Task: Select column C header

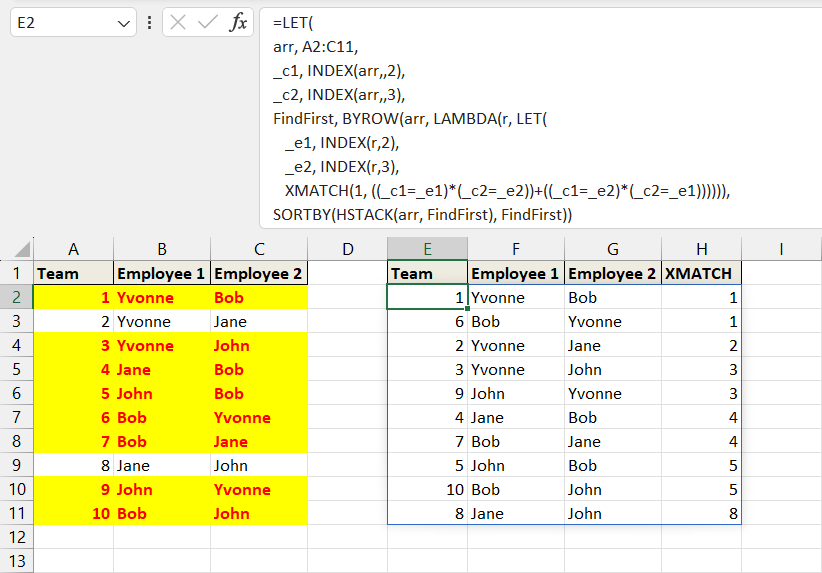Action: coord(259,249)
